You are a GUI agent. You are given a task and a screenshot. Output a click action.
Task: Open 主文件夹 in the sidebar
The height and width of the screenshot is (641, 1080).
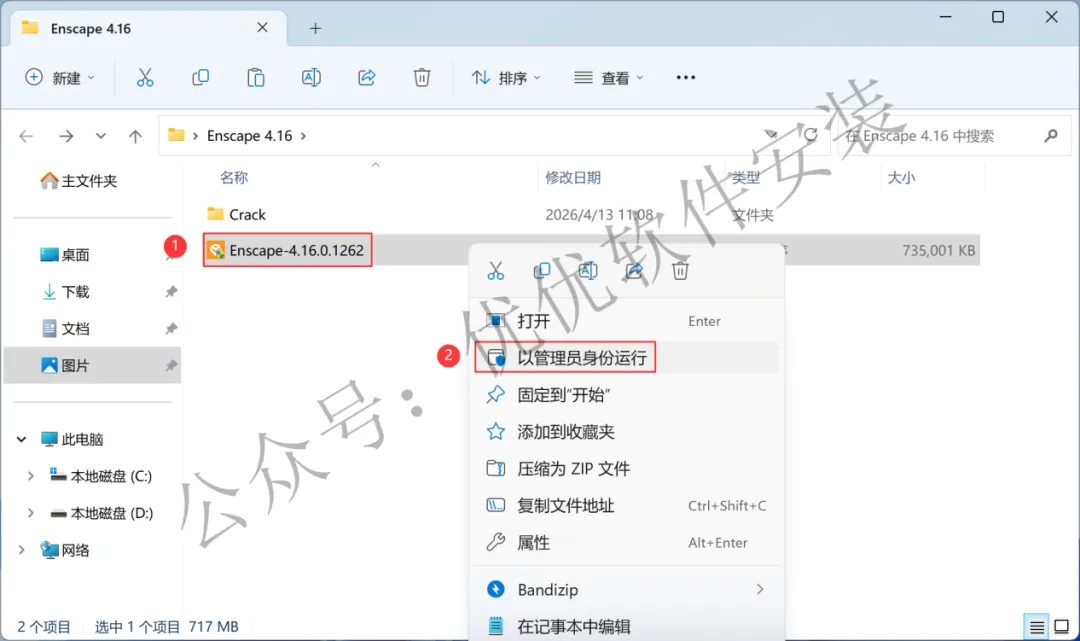pyautogui.click(x=79, y=180)
